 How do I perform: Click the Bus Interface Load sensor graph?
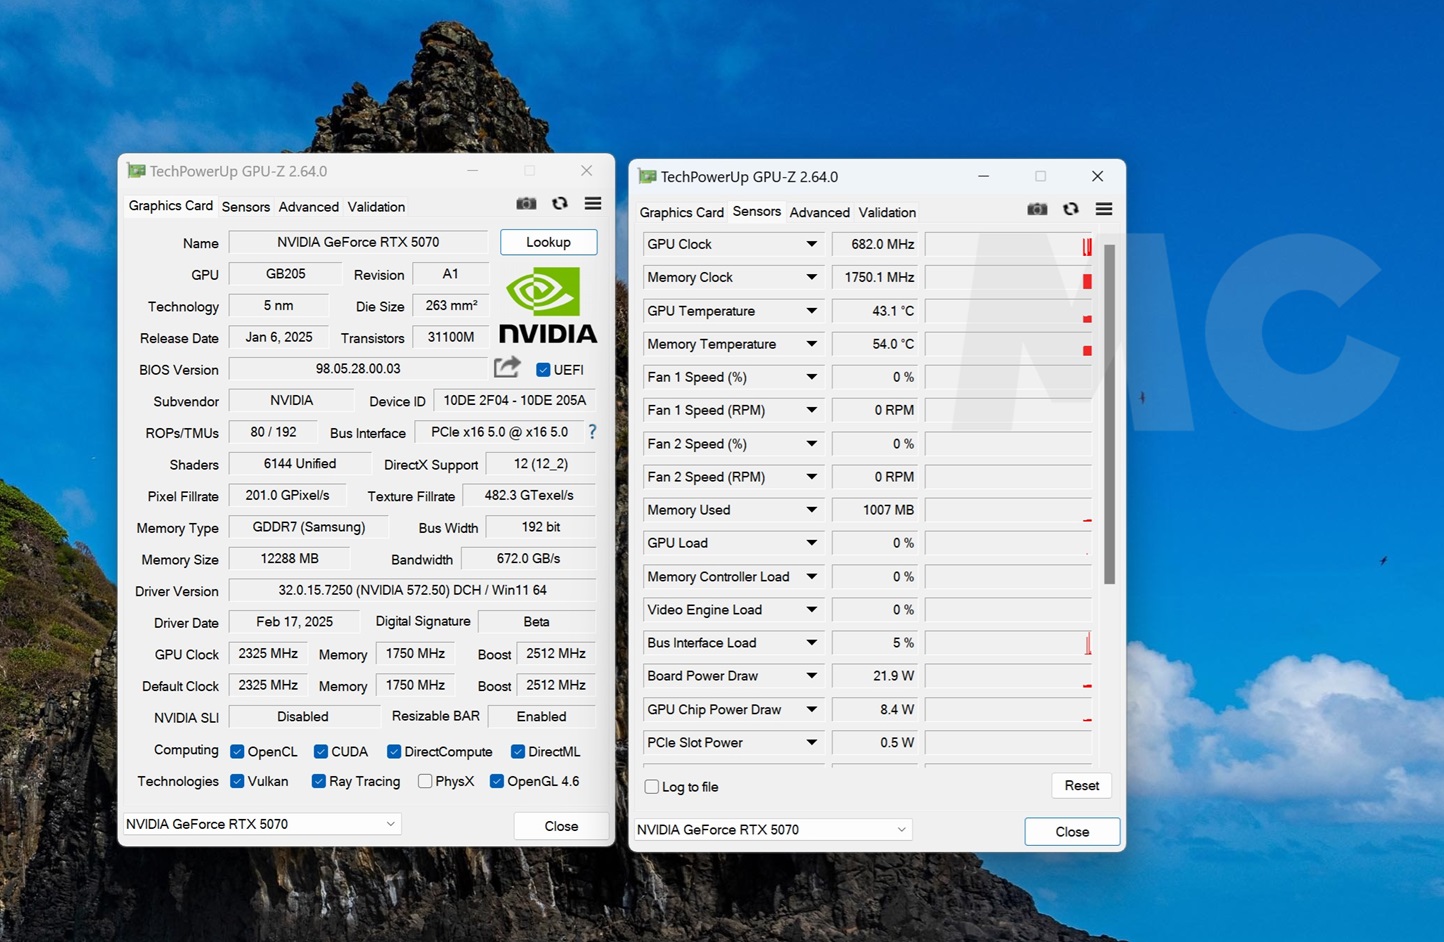1008,643
